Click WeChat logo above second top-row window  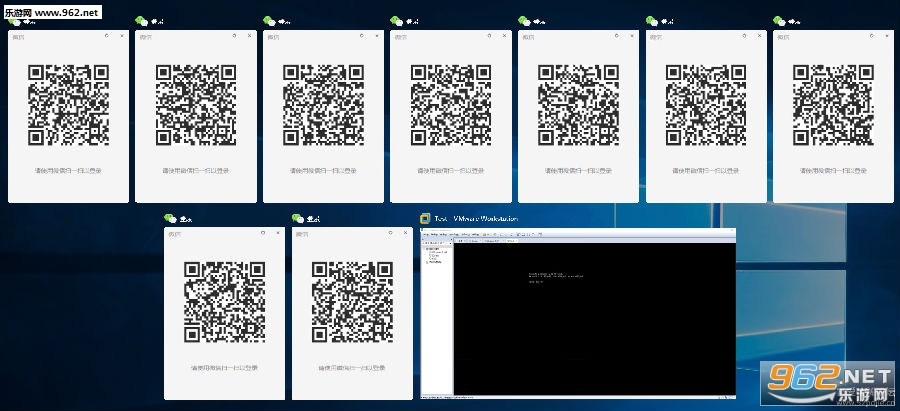tap(141, 21)
